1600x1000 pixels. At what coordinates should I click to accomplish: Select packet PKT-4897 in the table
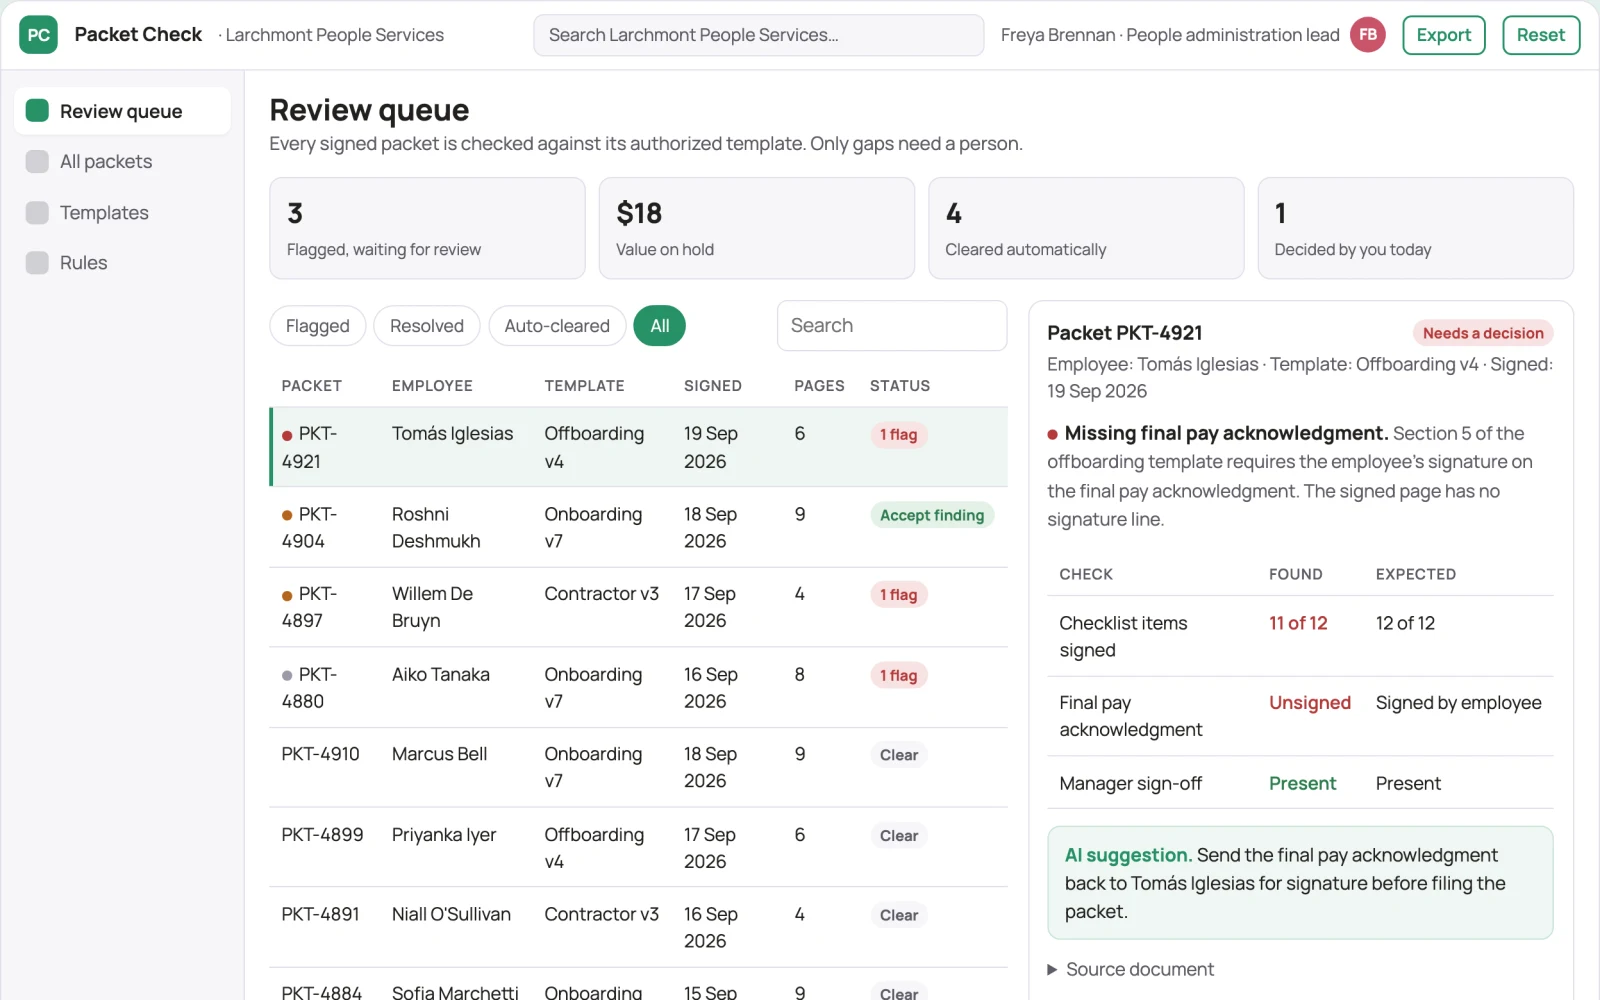[x=638, y=607]
